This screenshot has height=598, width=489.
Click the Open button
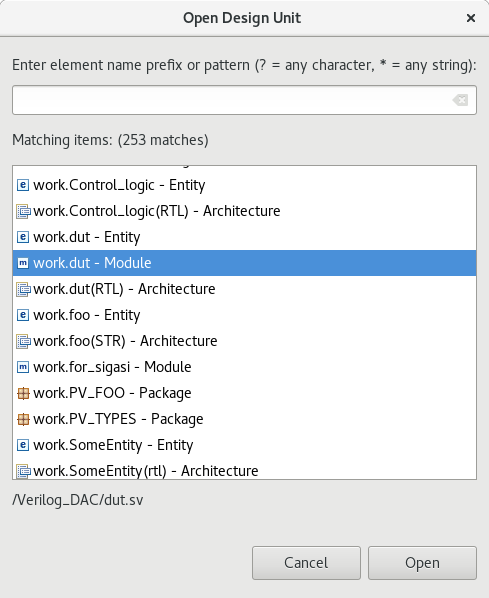422,563
